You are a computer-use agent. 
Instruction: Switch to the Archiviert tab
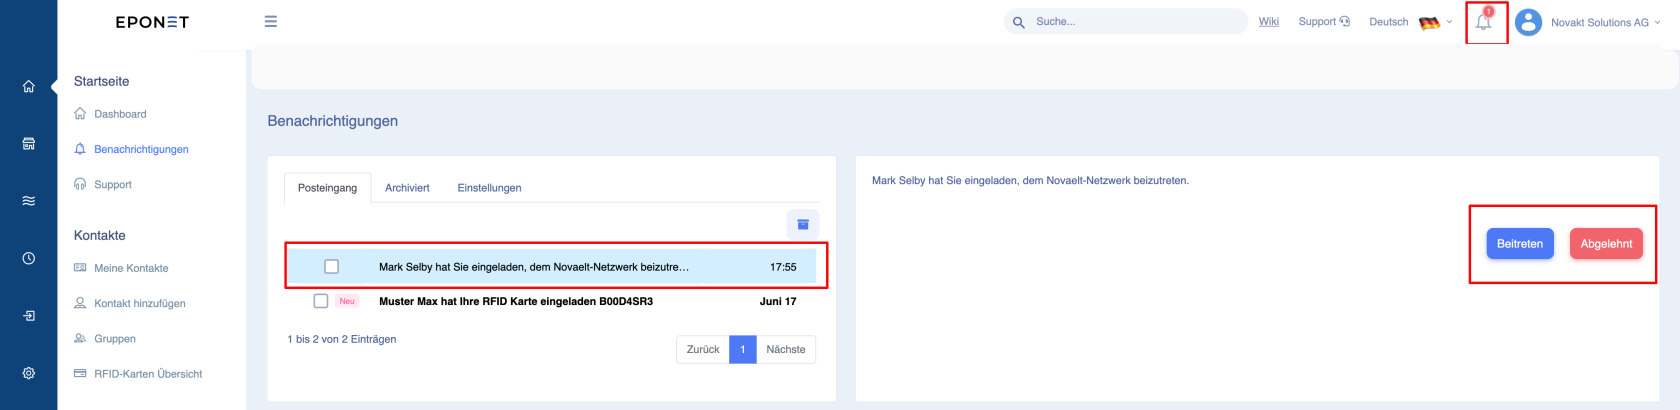coord(407,188)
